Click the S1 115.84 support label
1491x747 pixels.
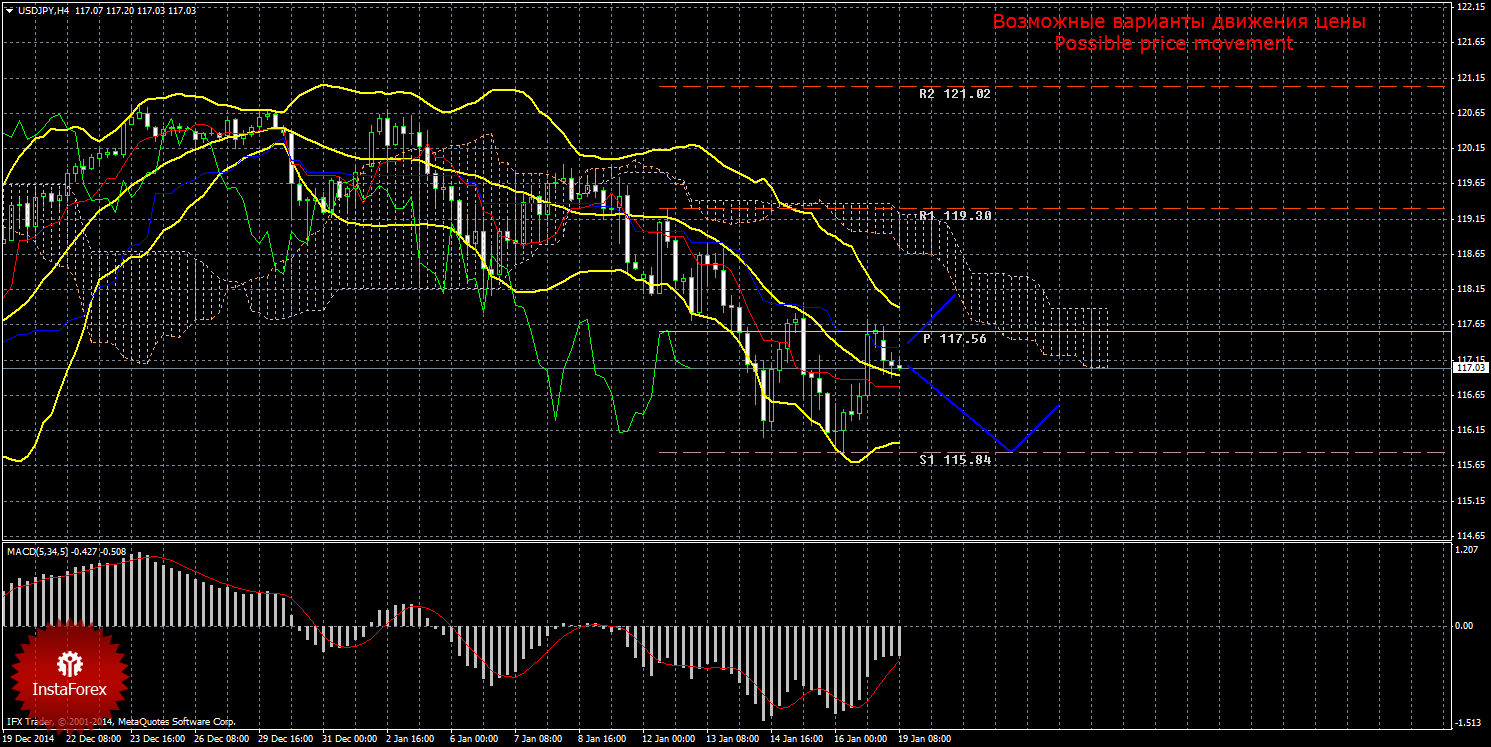coord(954,460)
